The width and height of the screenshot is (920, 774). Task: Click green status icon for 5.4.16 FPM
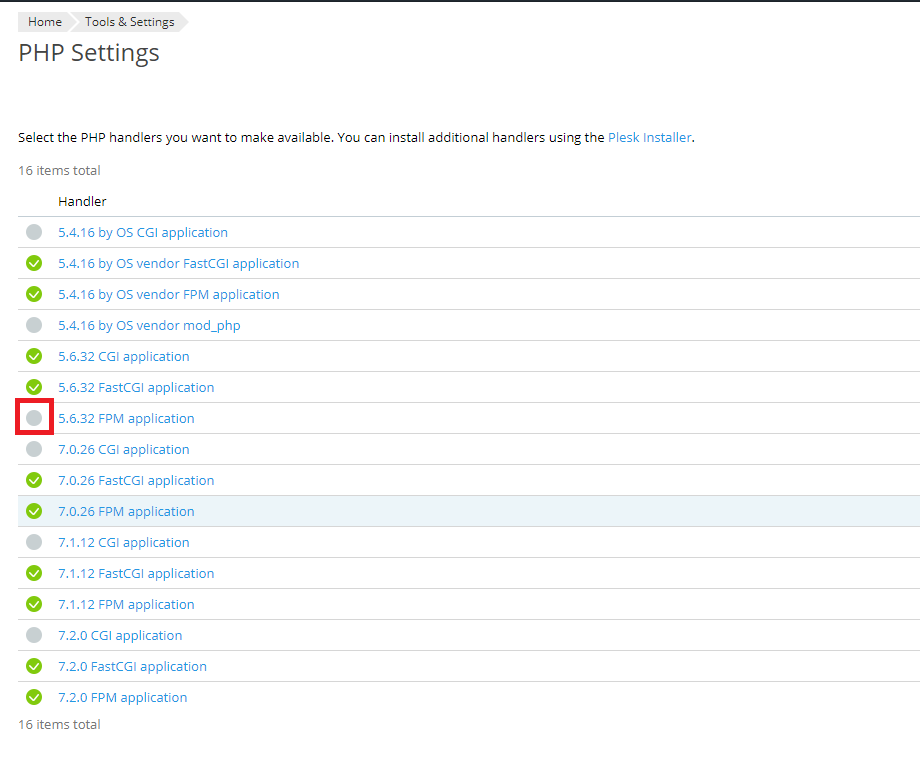pos(34,294)
